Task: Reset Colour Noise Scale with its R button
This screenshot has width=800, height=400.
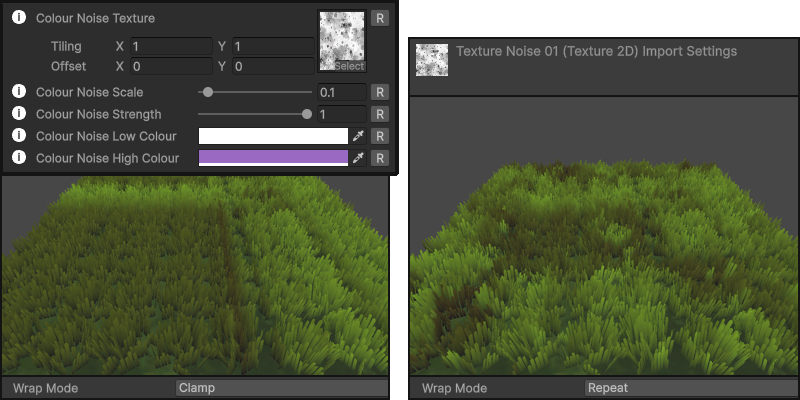Action: (x=379, y=92)
